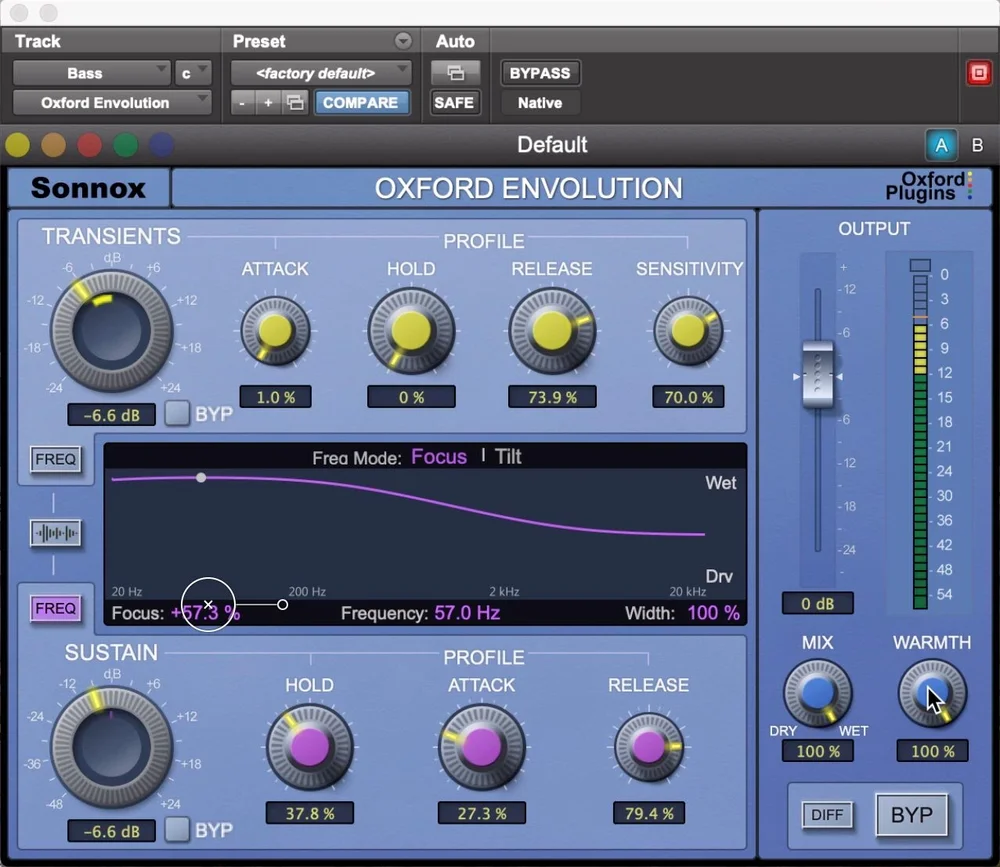Toggle BYP for the Transients section

(x=176, y=414)
